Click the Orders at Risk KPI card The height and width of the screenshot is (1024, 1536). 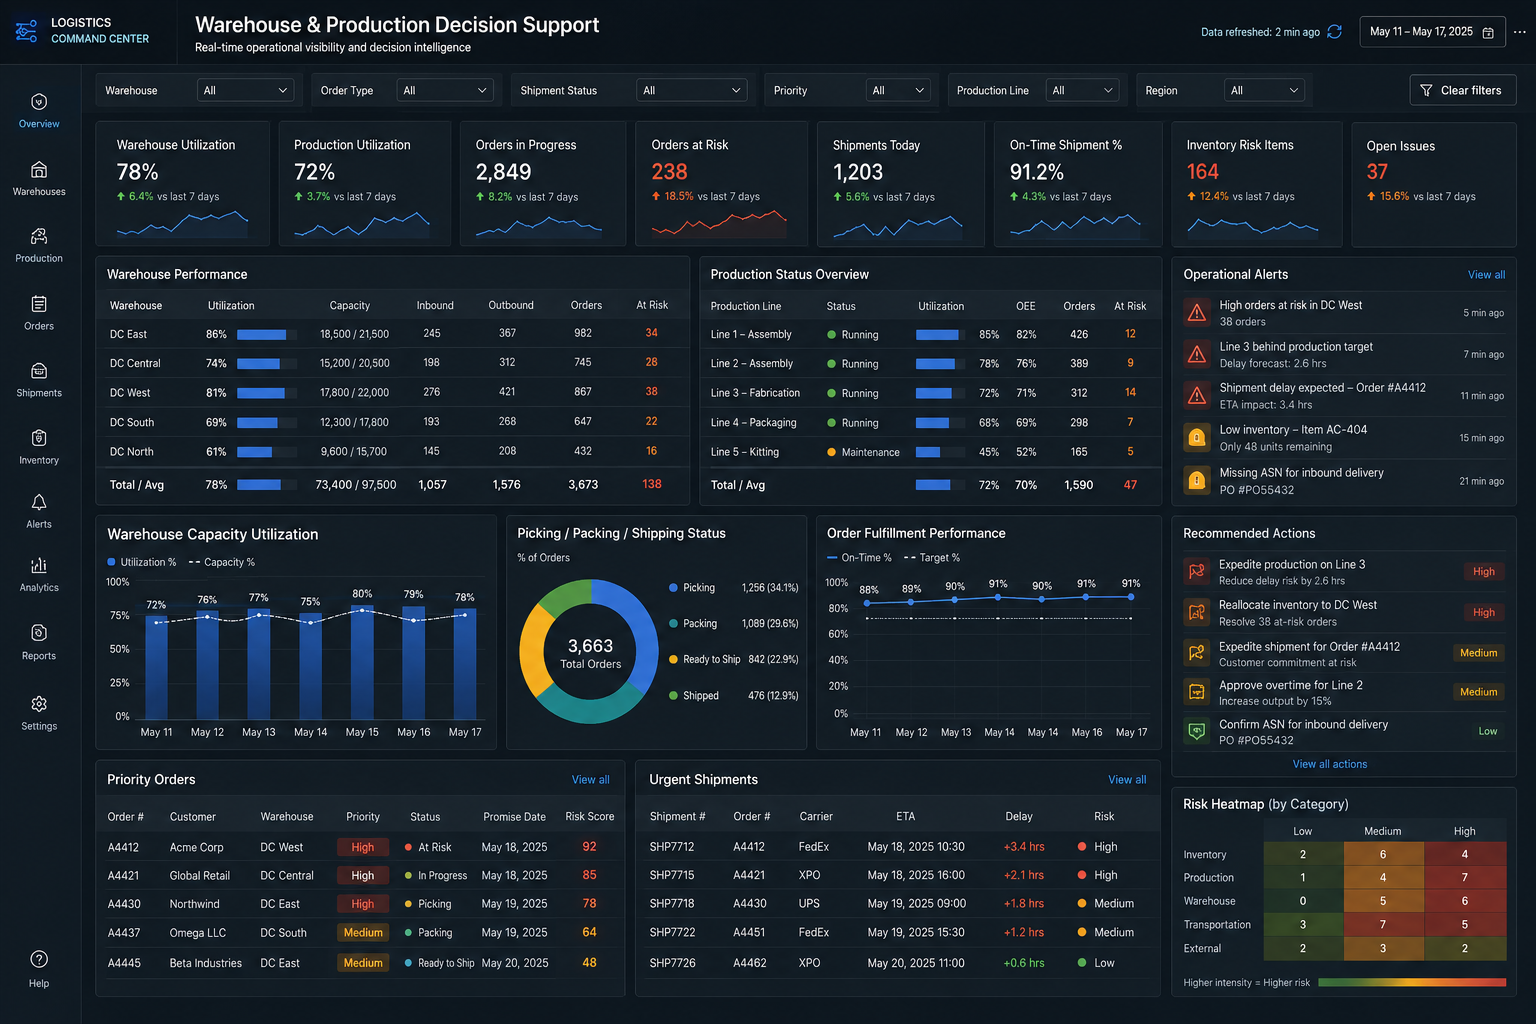pyautogui.click(x=721, y=184)
